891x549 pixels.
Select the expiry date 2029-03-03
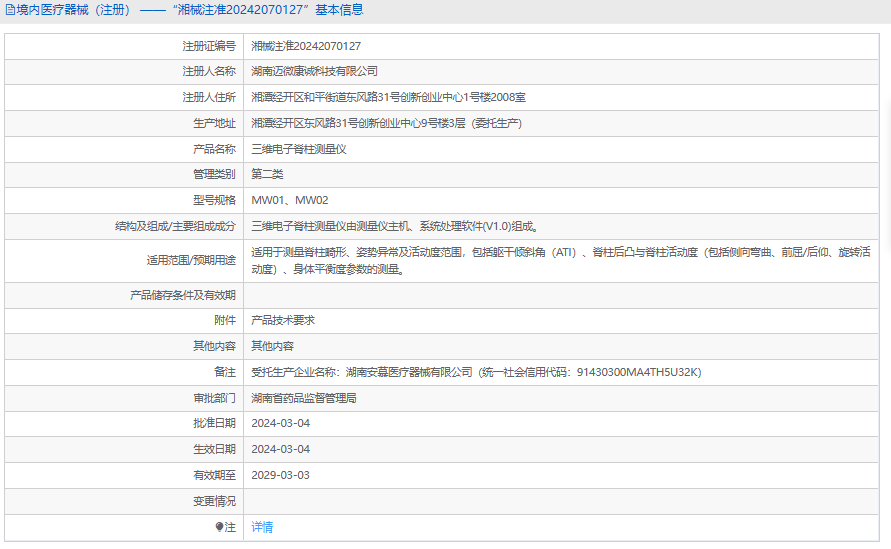281,475
